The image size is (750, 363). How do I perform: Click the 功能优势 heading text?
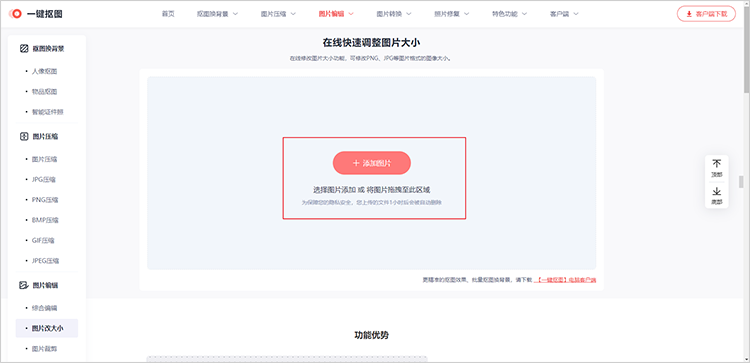tap(371, 335)
